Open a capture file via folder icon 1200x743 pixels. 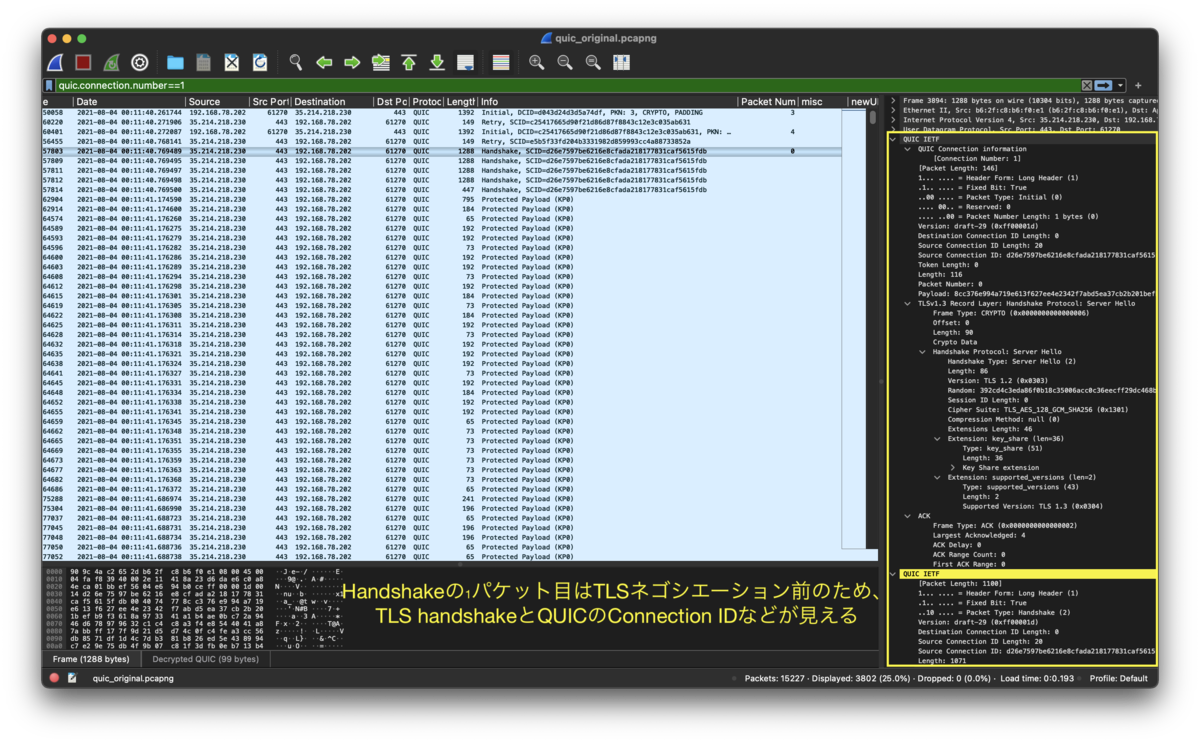tap(175, 62)
